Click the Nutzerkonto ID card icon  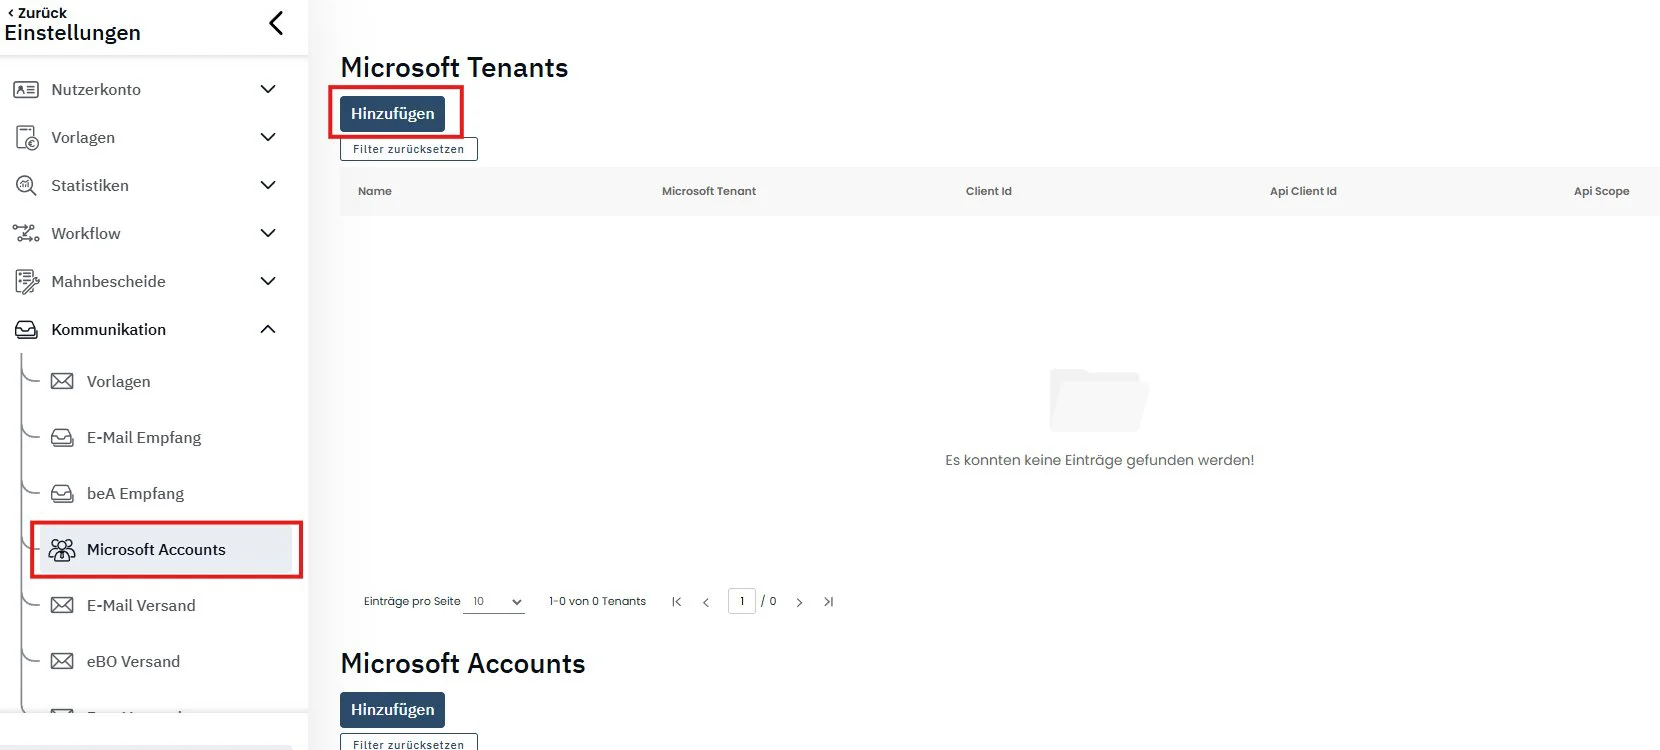(26, 89)
